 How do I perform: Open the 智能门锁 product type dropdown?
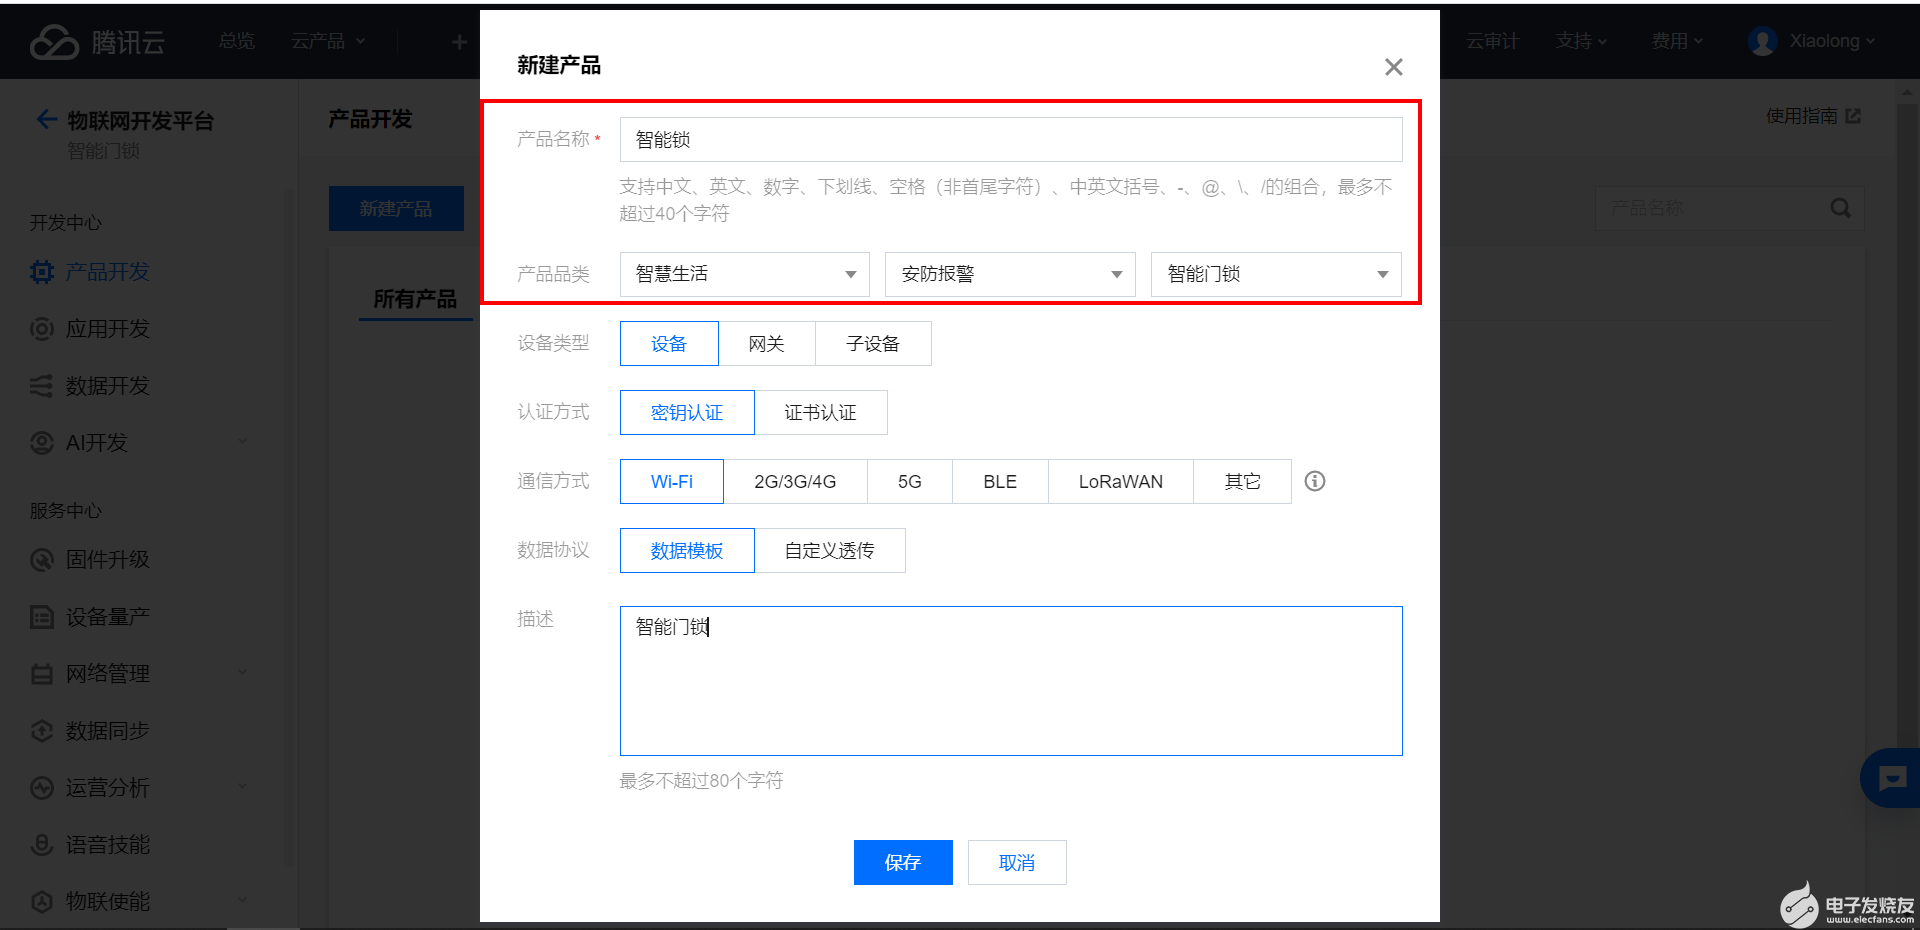click(1275, 274)
